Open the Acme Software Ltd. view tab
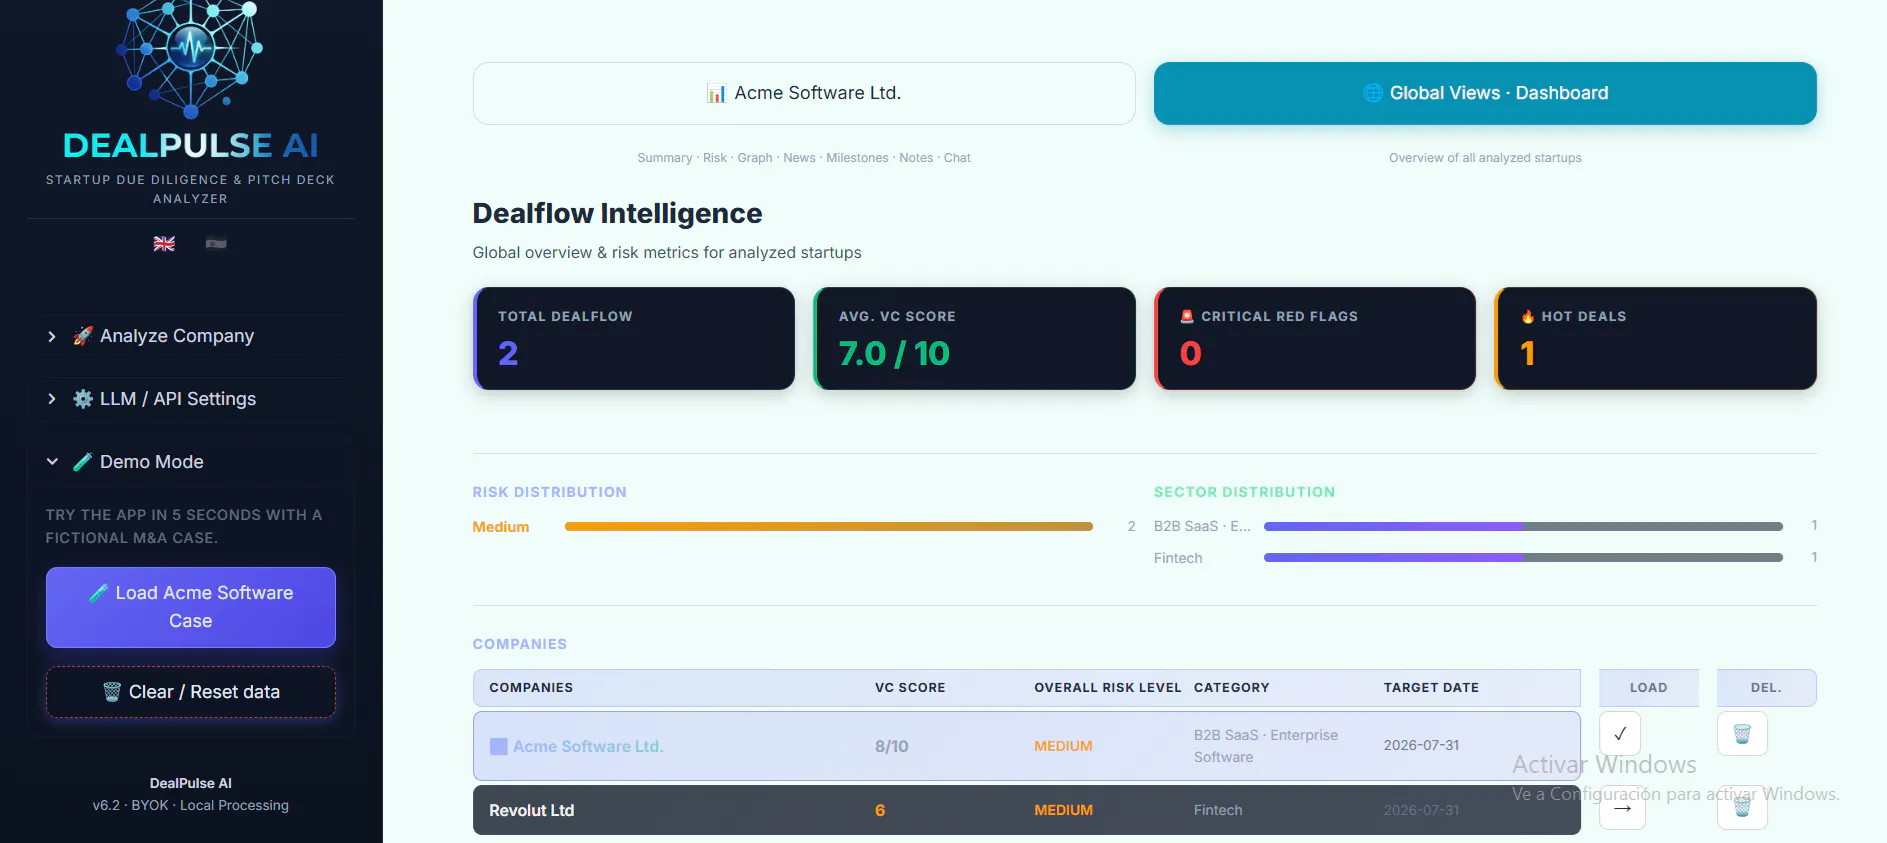The image size is (1887, 843). point(804,93)
